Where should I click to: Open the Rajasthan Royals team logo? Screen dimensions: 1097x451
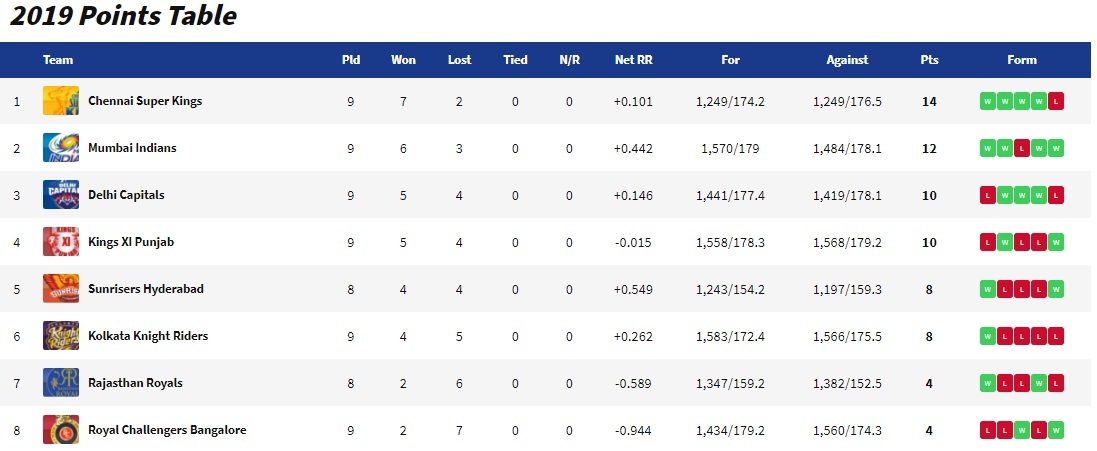click(x=61, y=382)
